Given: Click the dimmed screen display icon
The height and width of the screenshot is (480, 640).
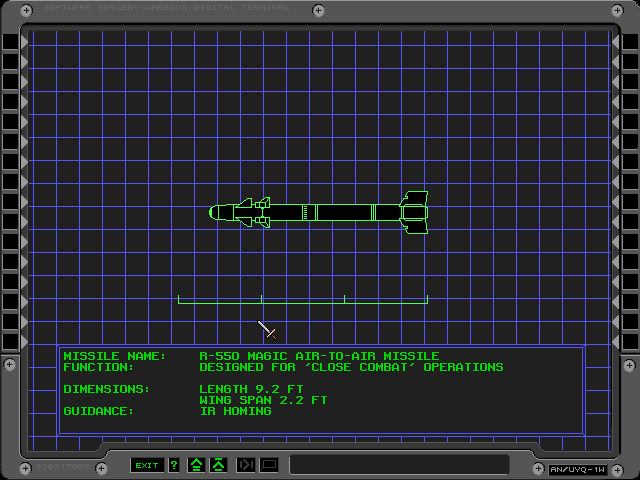Looking at the screenshot, I should [269, 465].
